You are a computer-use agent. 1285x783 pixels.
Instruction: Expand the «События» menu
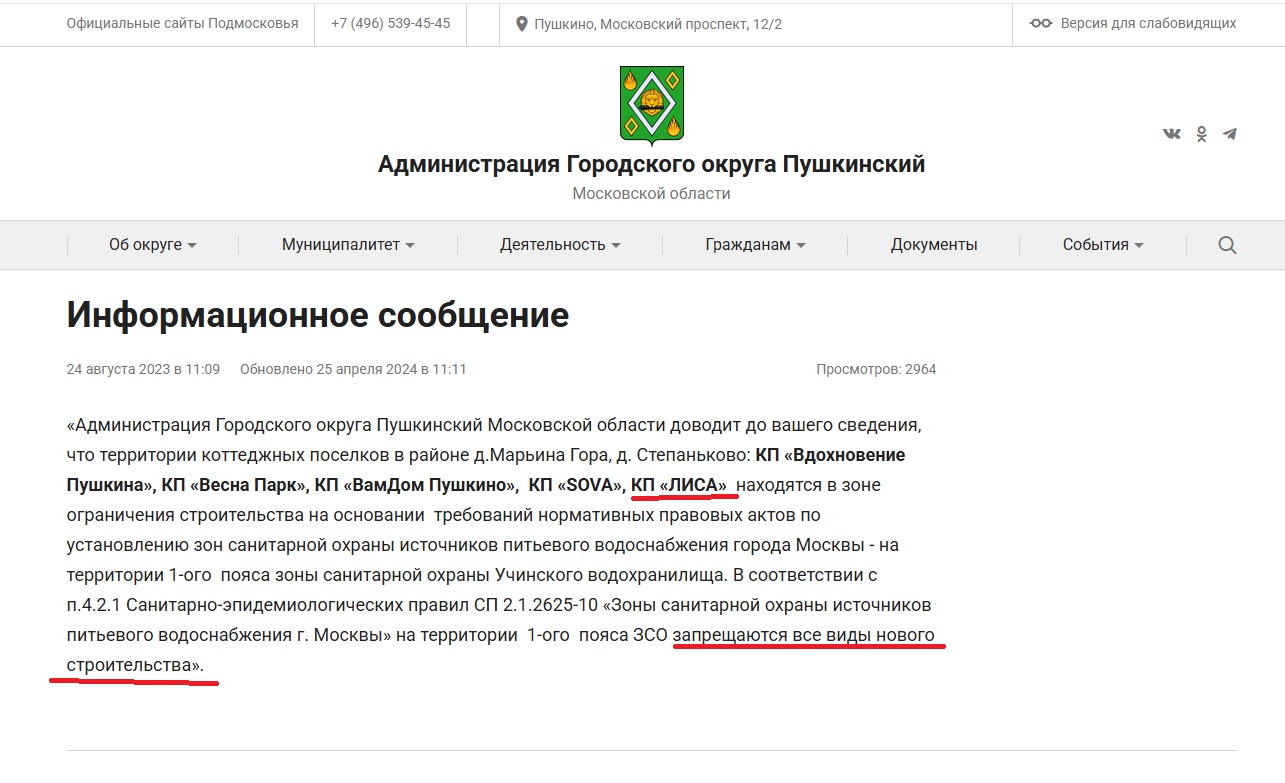1103,245
